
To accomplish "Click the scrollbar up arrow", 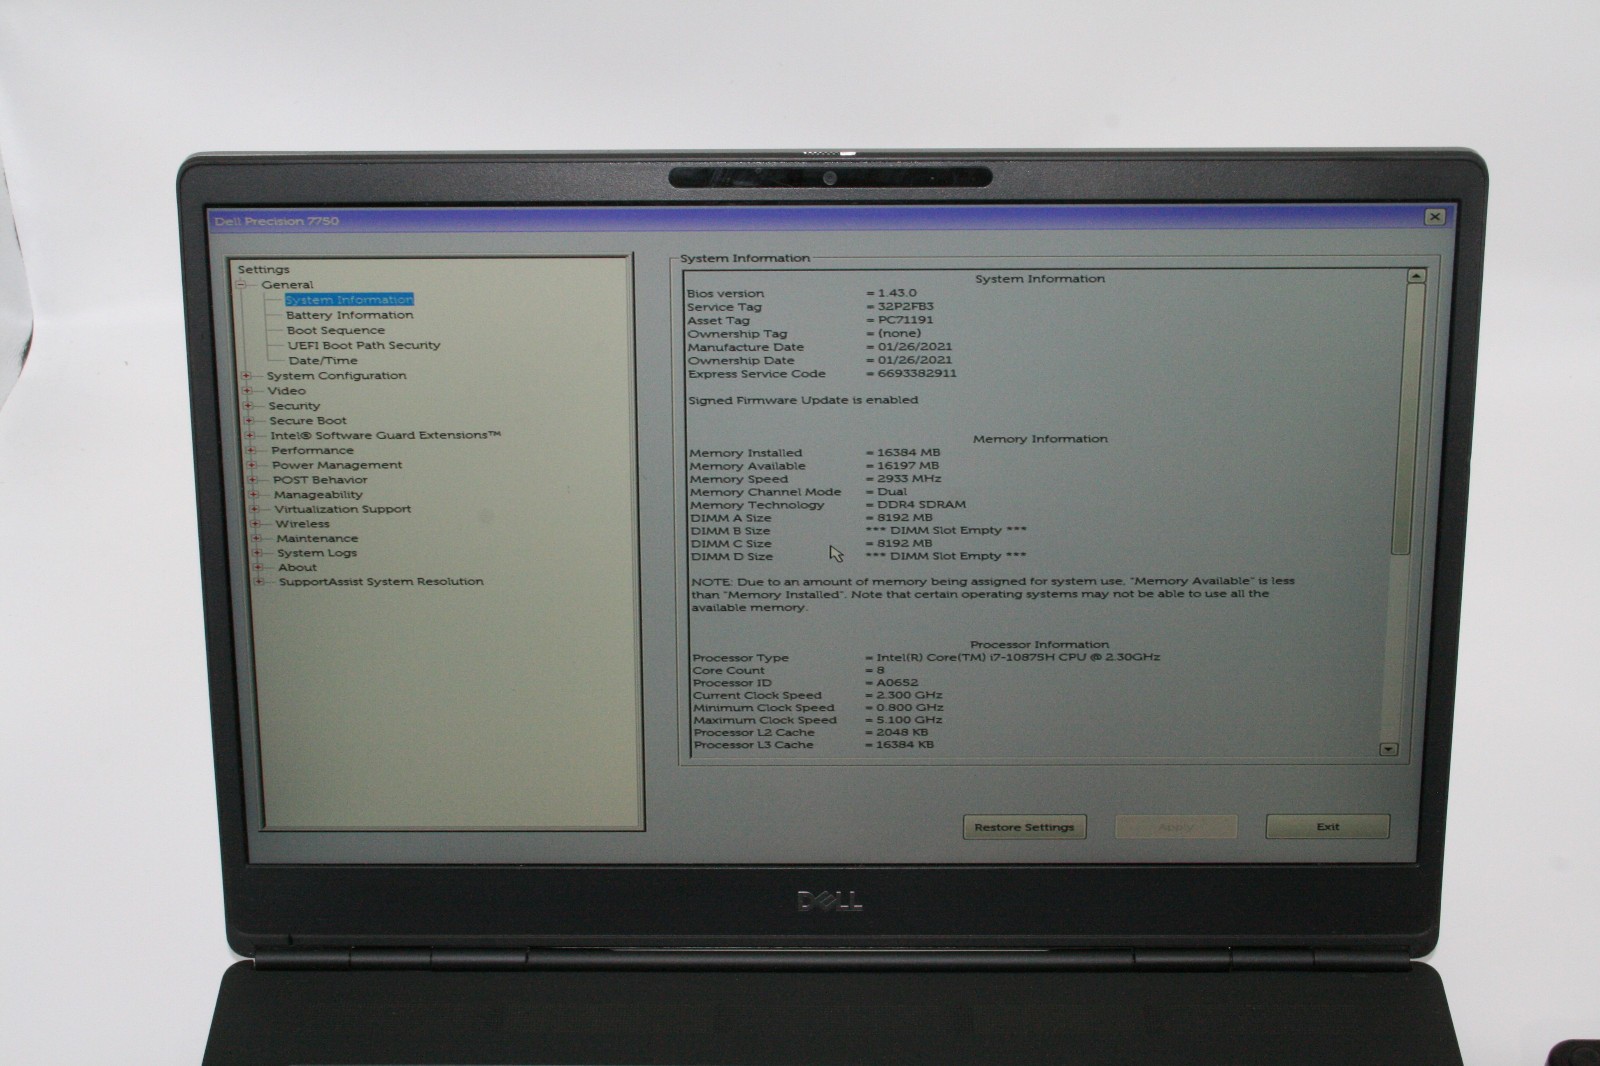I will click(x=1415, y=276).
